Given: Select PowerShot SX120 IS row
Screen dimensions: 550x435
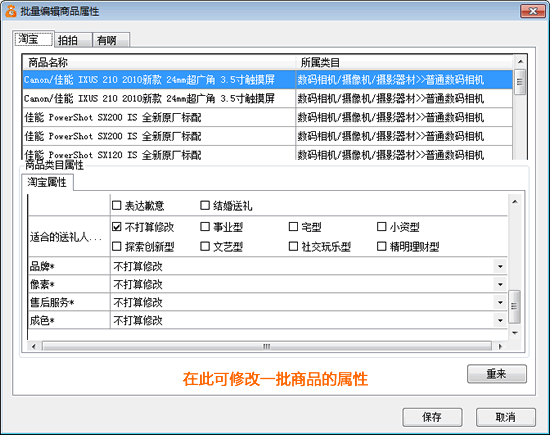Looking at the screenshot, I should [159, 154].
